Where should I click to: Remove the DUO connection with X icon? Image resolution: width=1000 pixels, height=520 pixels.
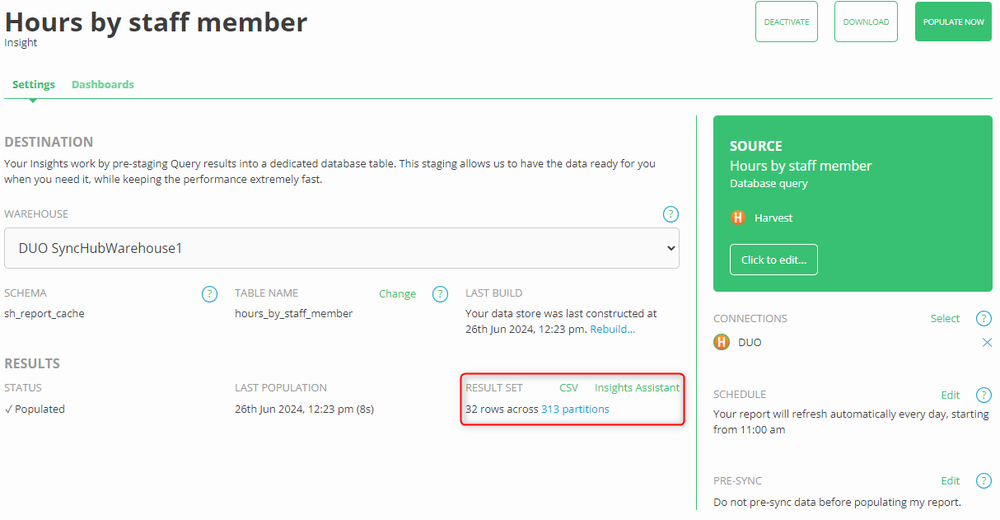click(x=987, y=343)
